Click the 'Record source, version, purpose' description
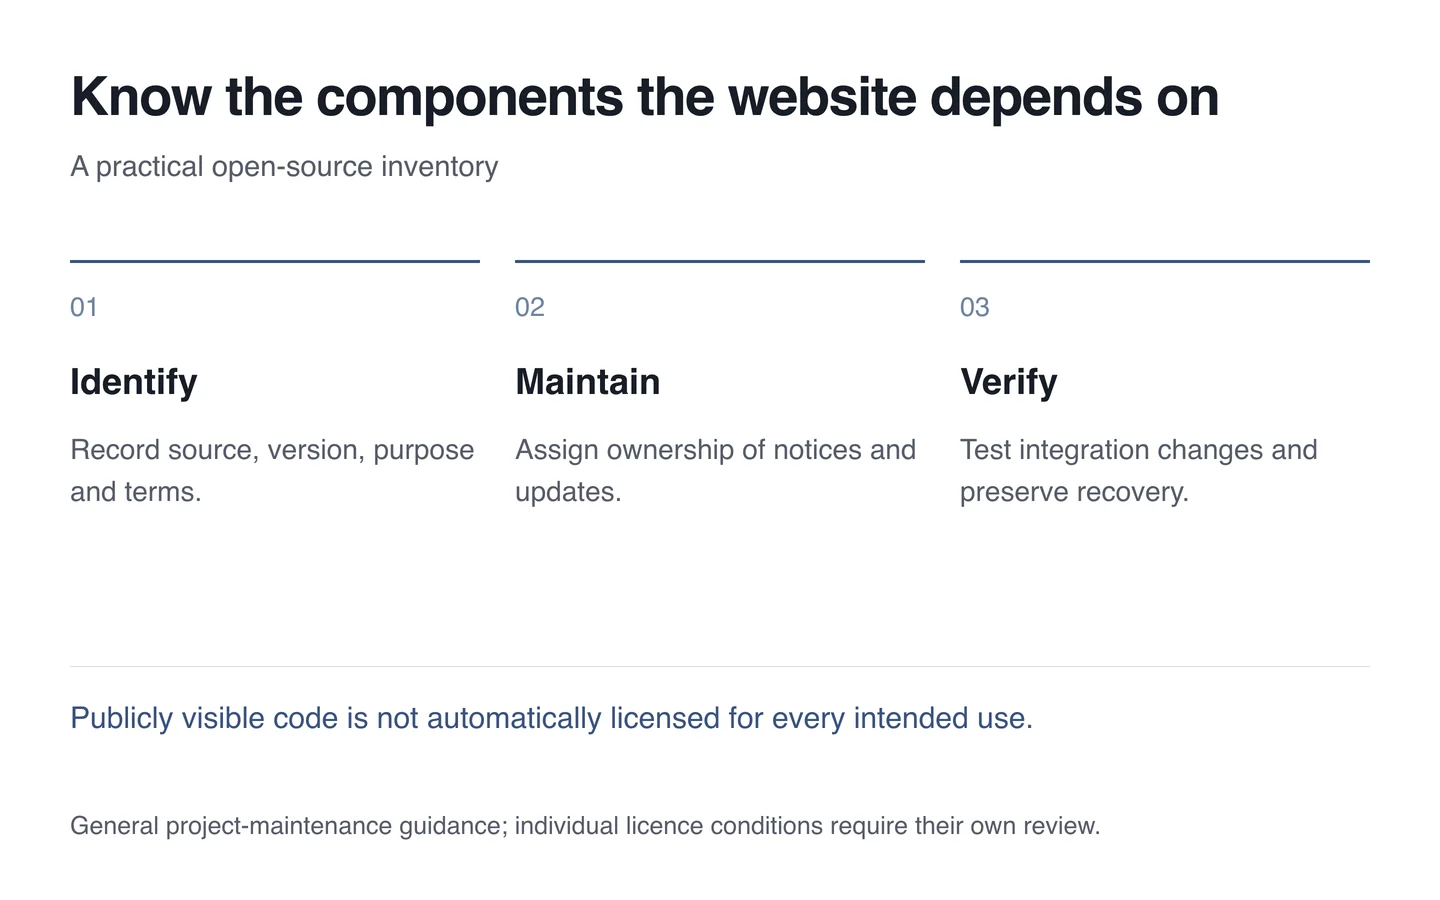 tap(272, 471)
